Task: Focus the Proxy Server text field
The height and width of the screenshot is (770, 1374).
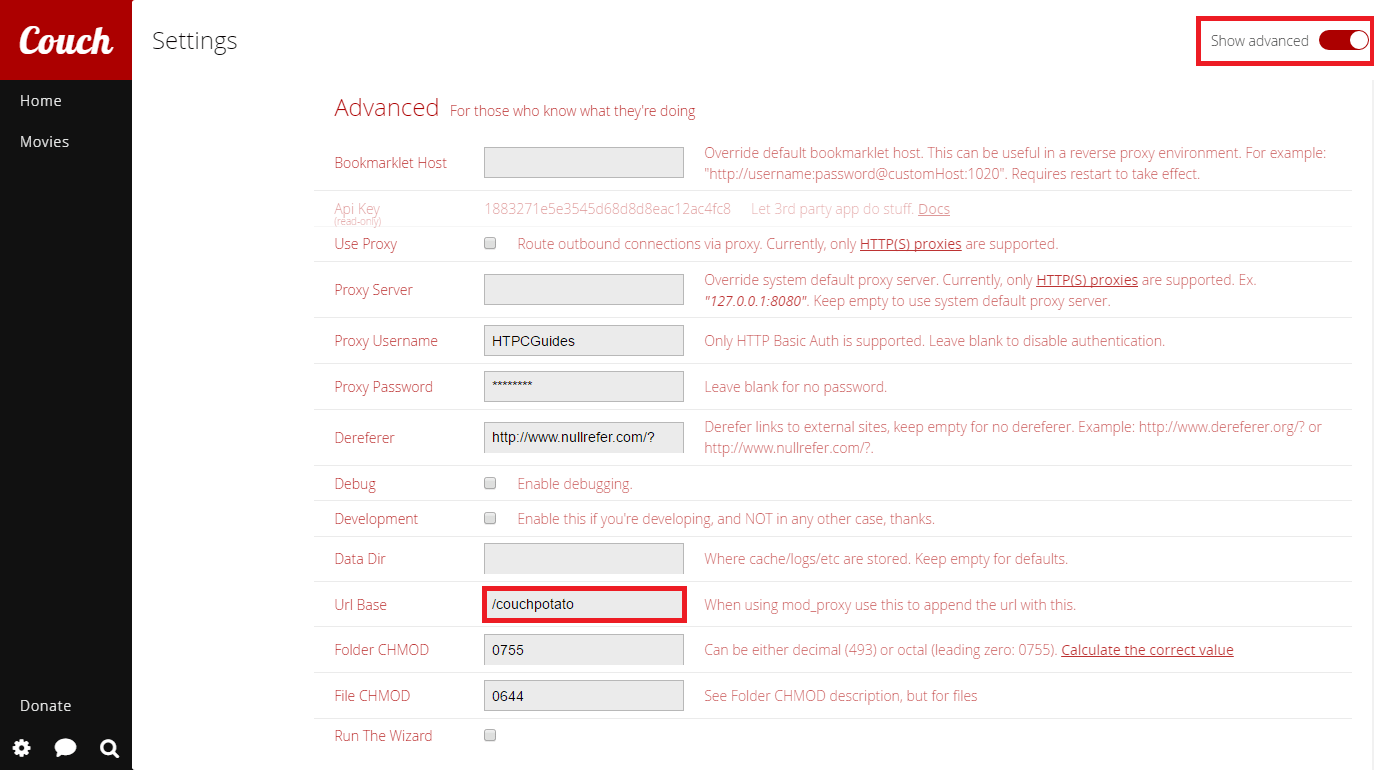Action: click(x=584, y=290)
